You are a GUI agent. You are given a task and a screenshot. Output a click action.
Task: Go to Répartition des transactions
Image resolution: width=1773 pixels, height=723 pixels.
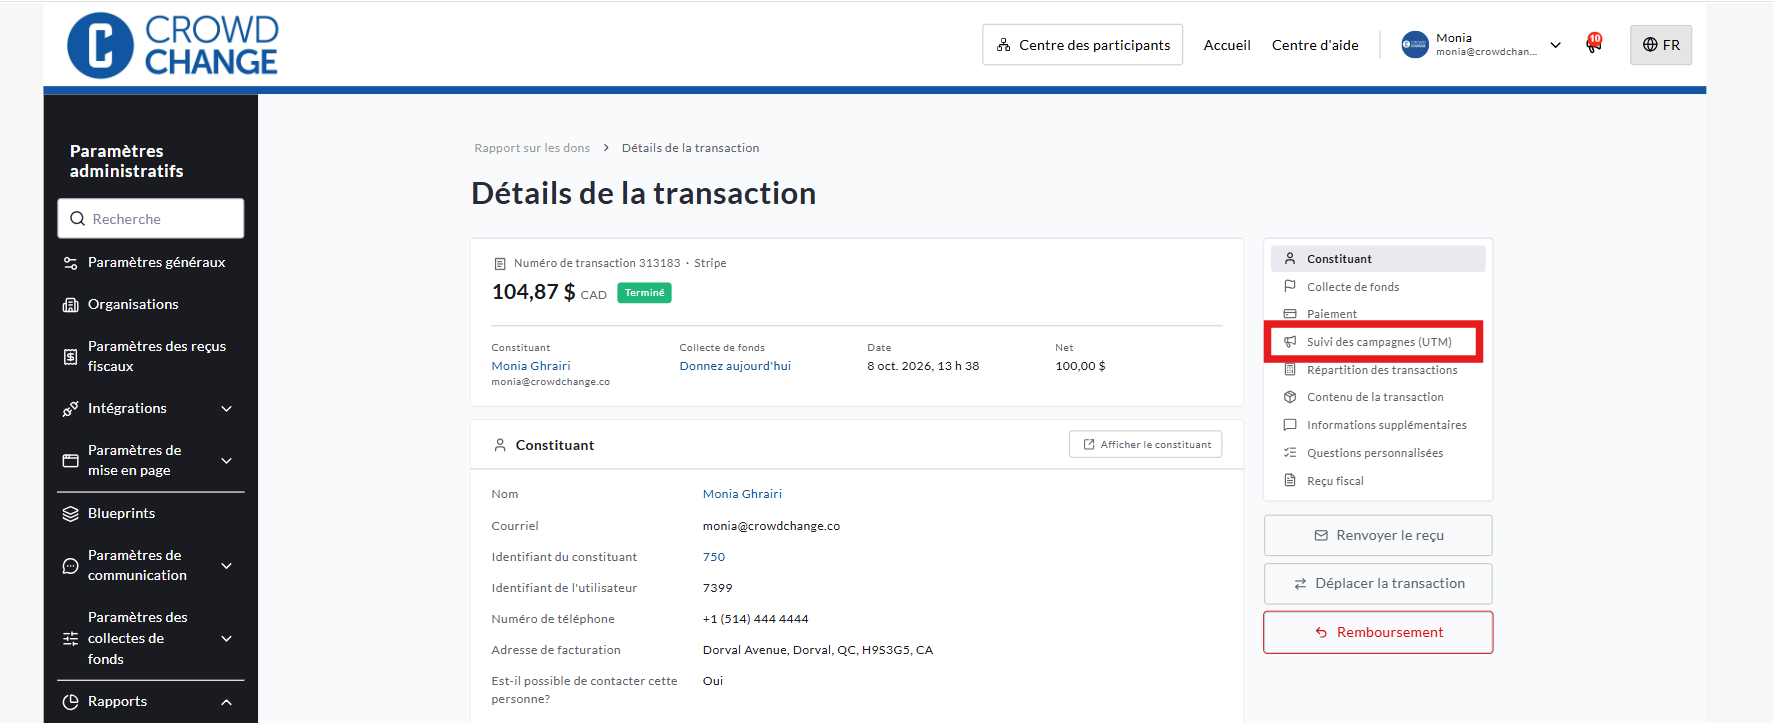(x=1378, y=370)
